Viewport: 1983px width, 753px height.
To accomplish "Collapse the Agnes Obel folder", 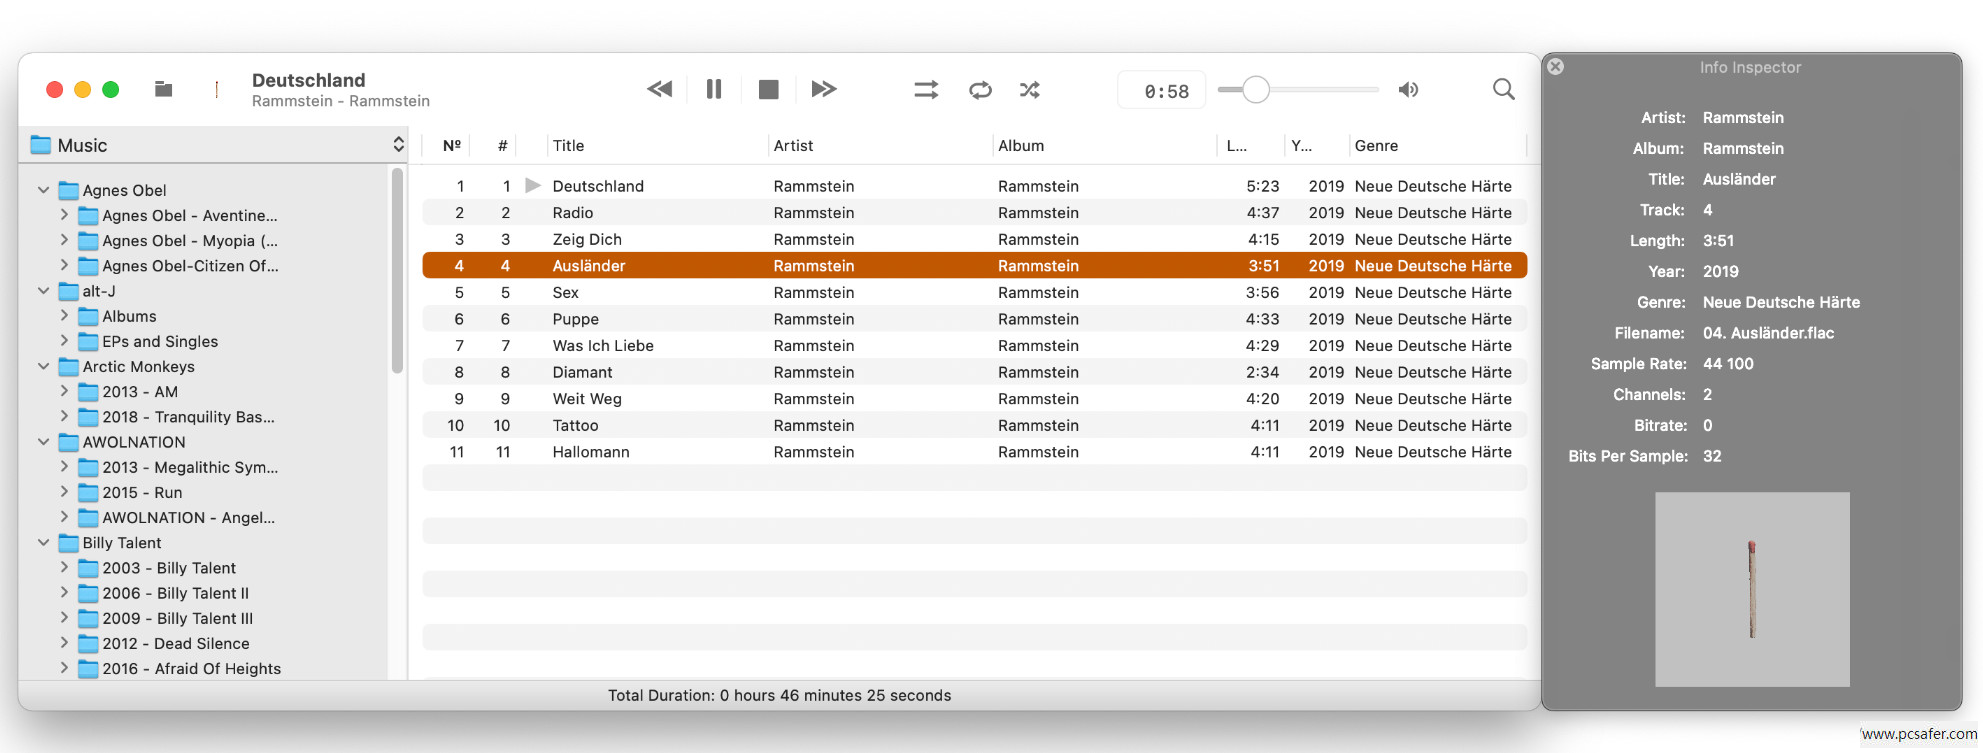I will [43, 190].
